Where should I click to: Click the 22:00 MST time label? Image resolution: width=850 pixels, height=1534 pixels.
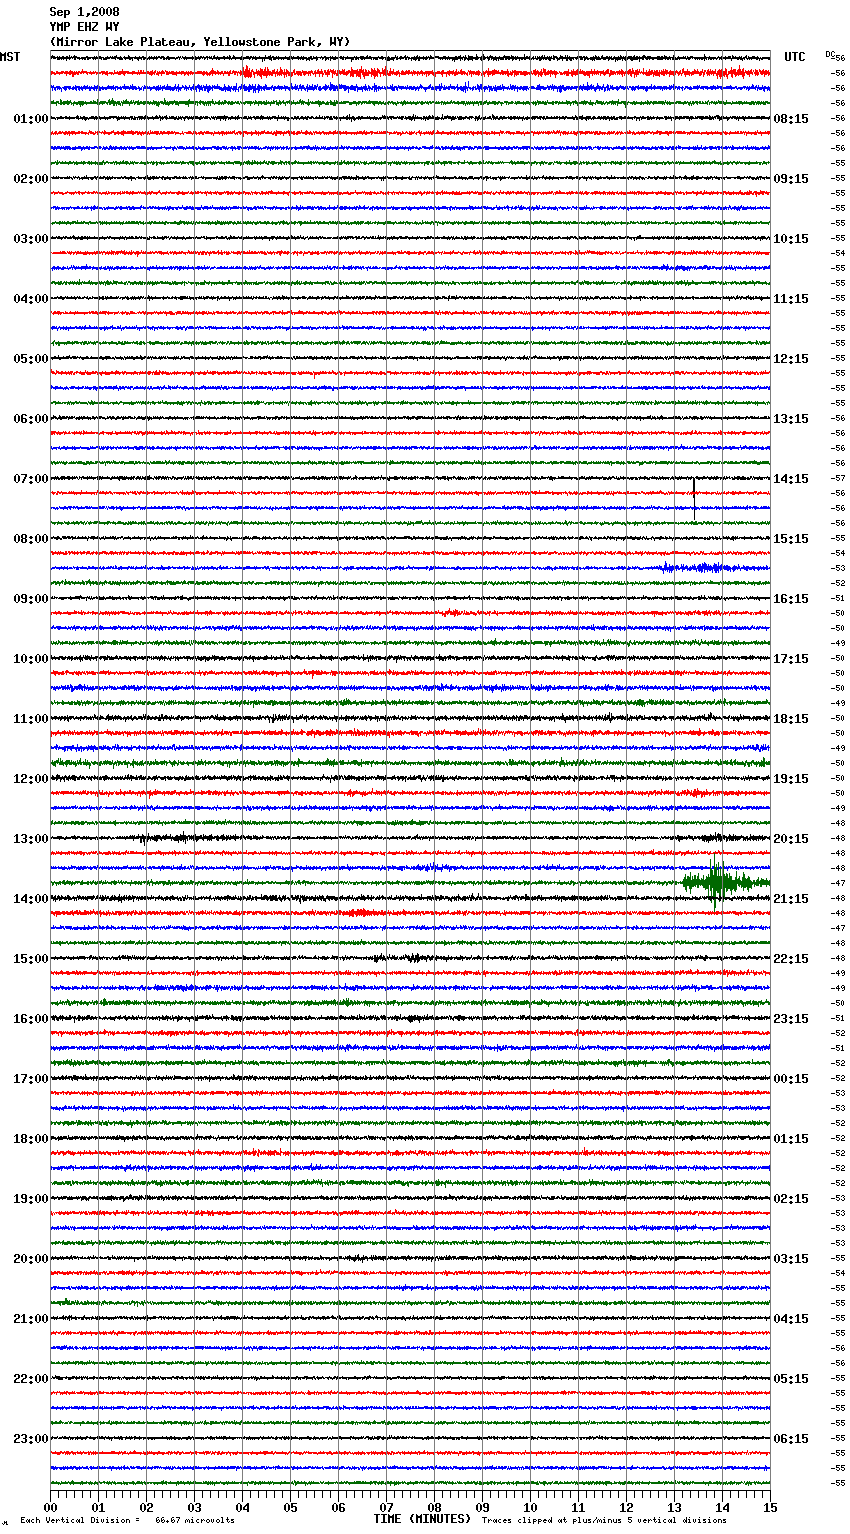pyautogui.click(x=31, y=1379)
